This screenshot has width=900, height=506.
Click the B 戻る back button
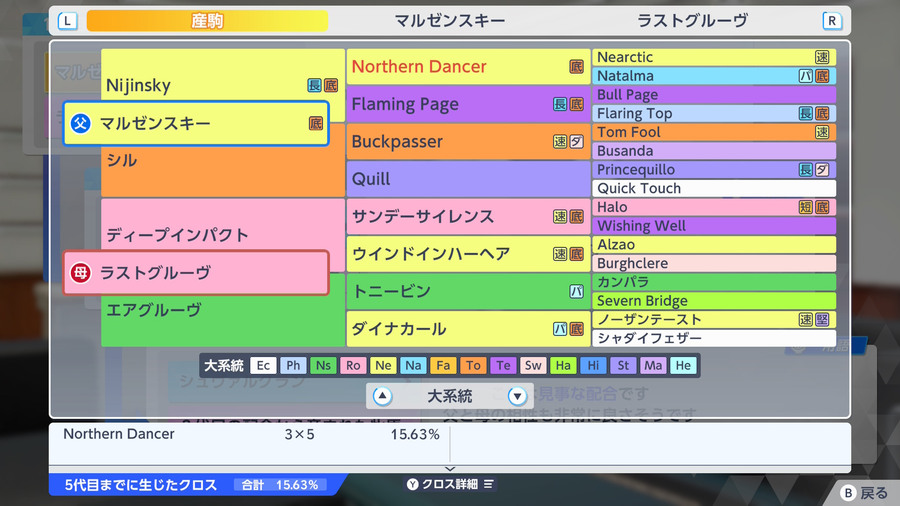coord(864,493)
